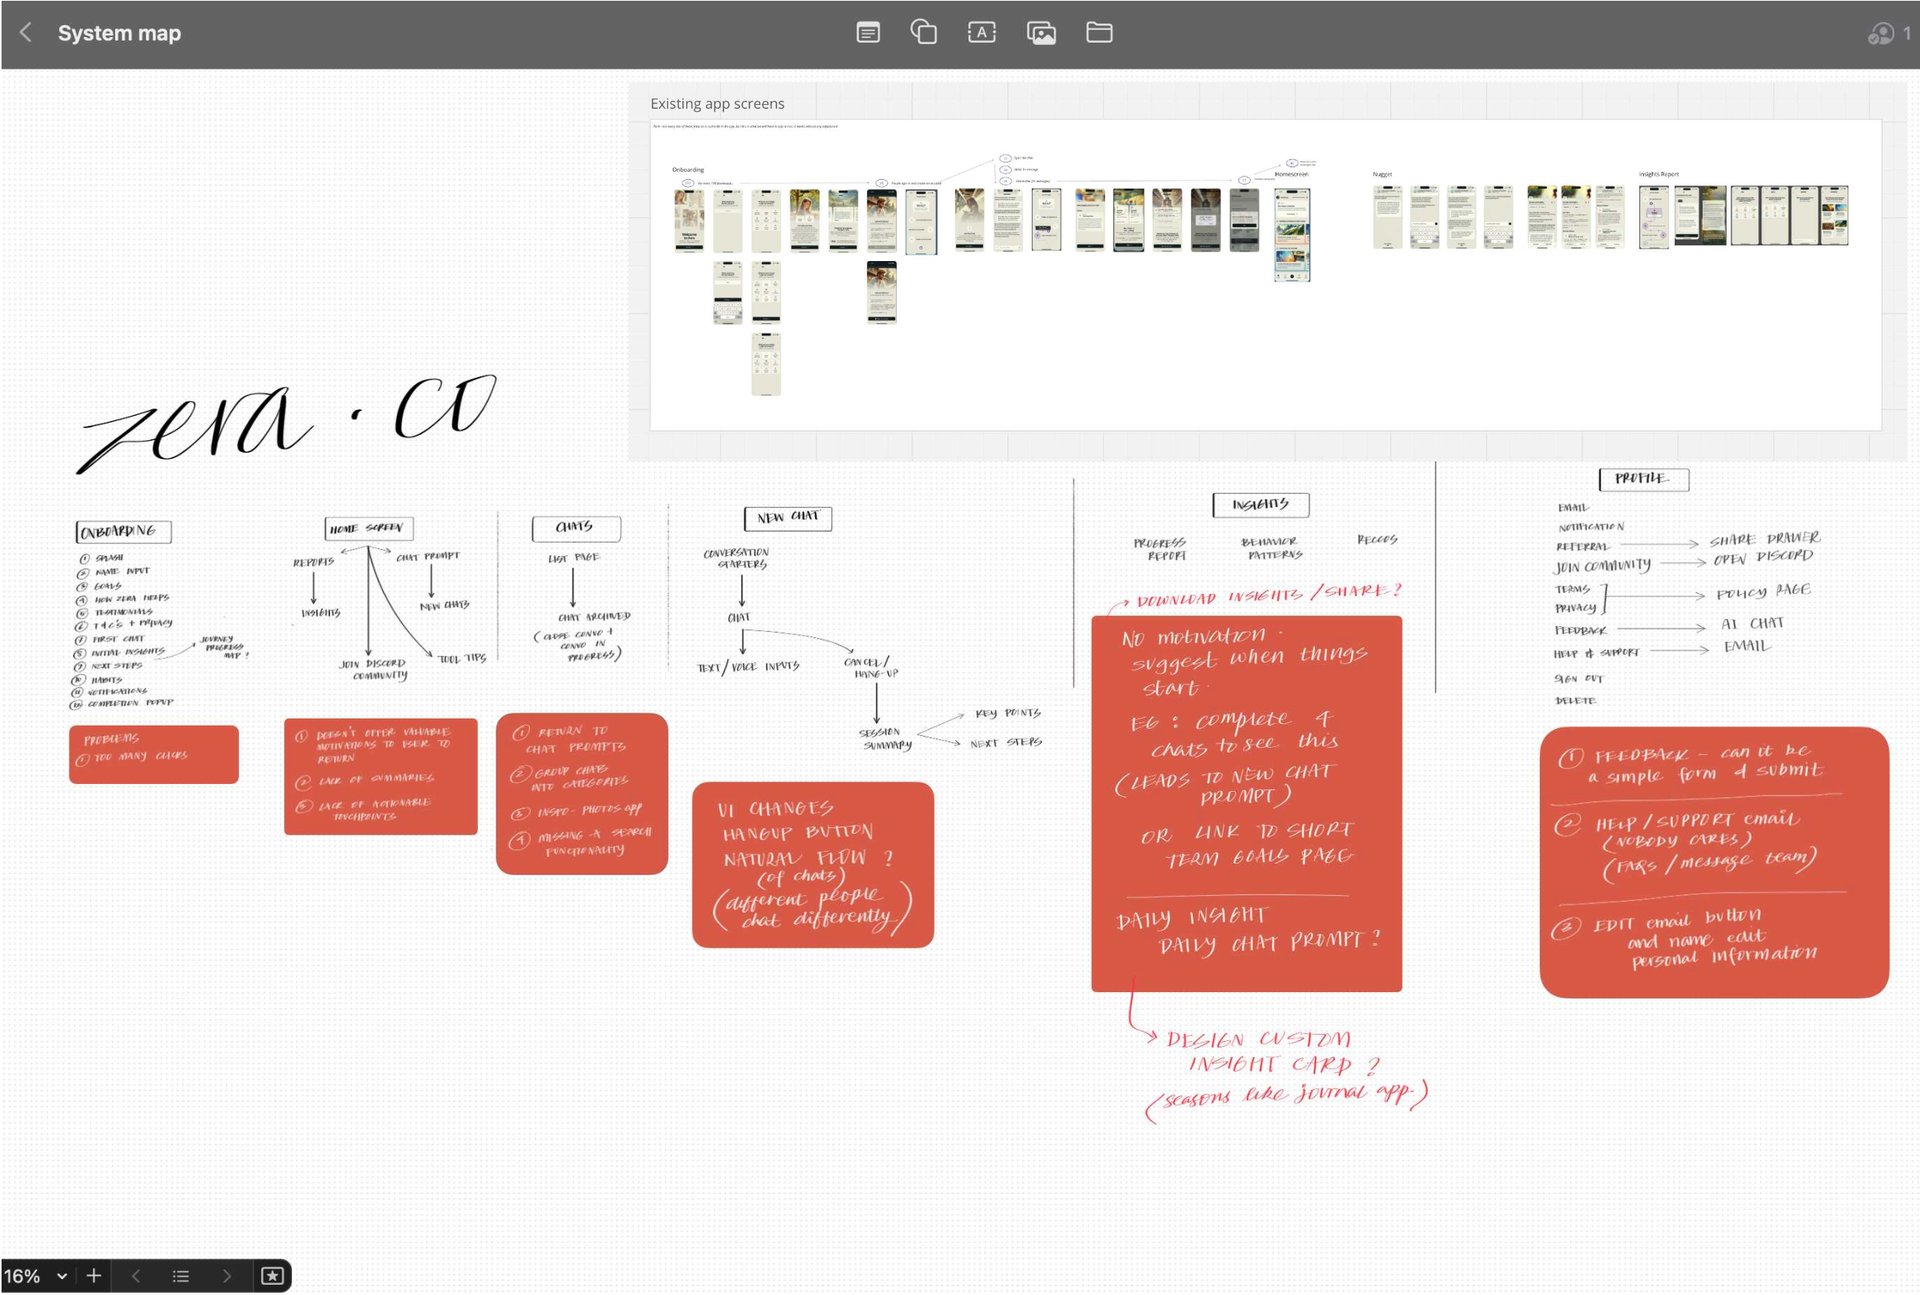This screenshot has height=1295, width=1920.
Task: Select the red No motivation insights card
Action: coord(1246,803)
